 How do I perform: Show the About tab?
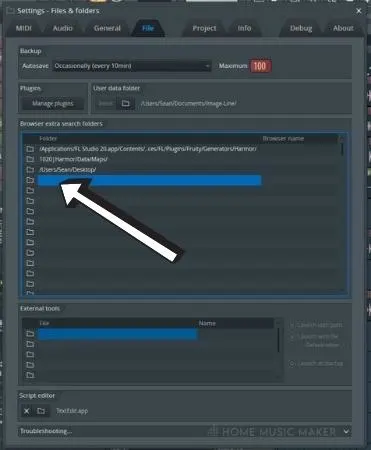coord(343,28)
